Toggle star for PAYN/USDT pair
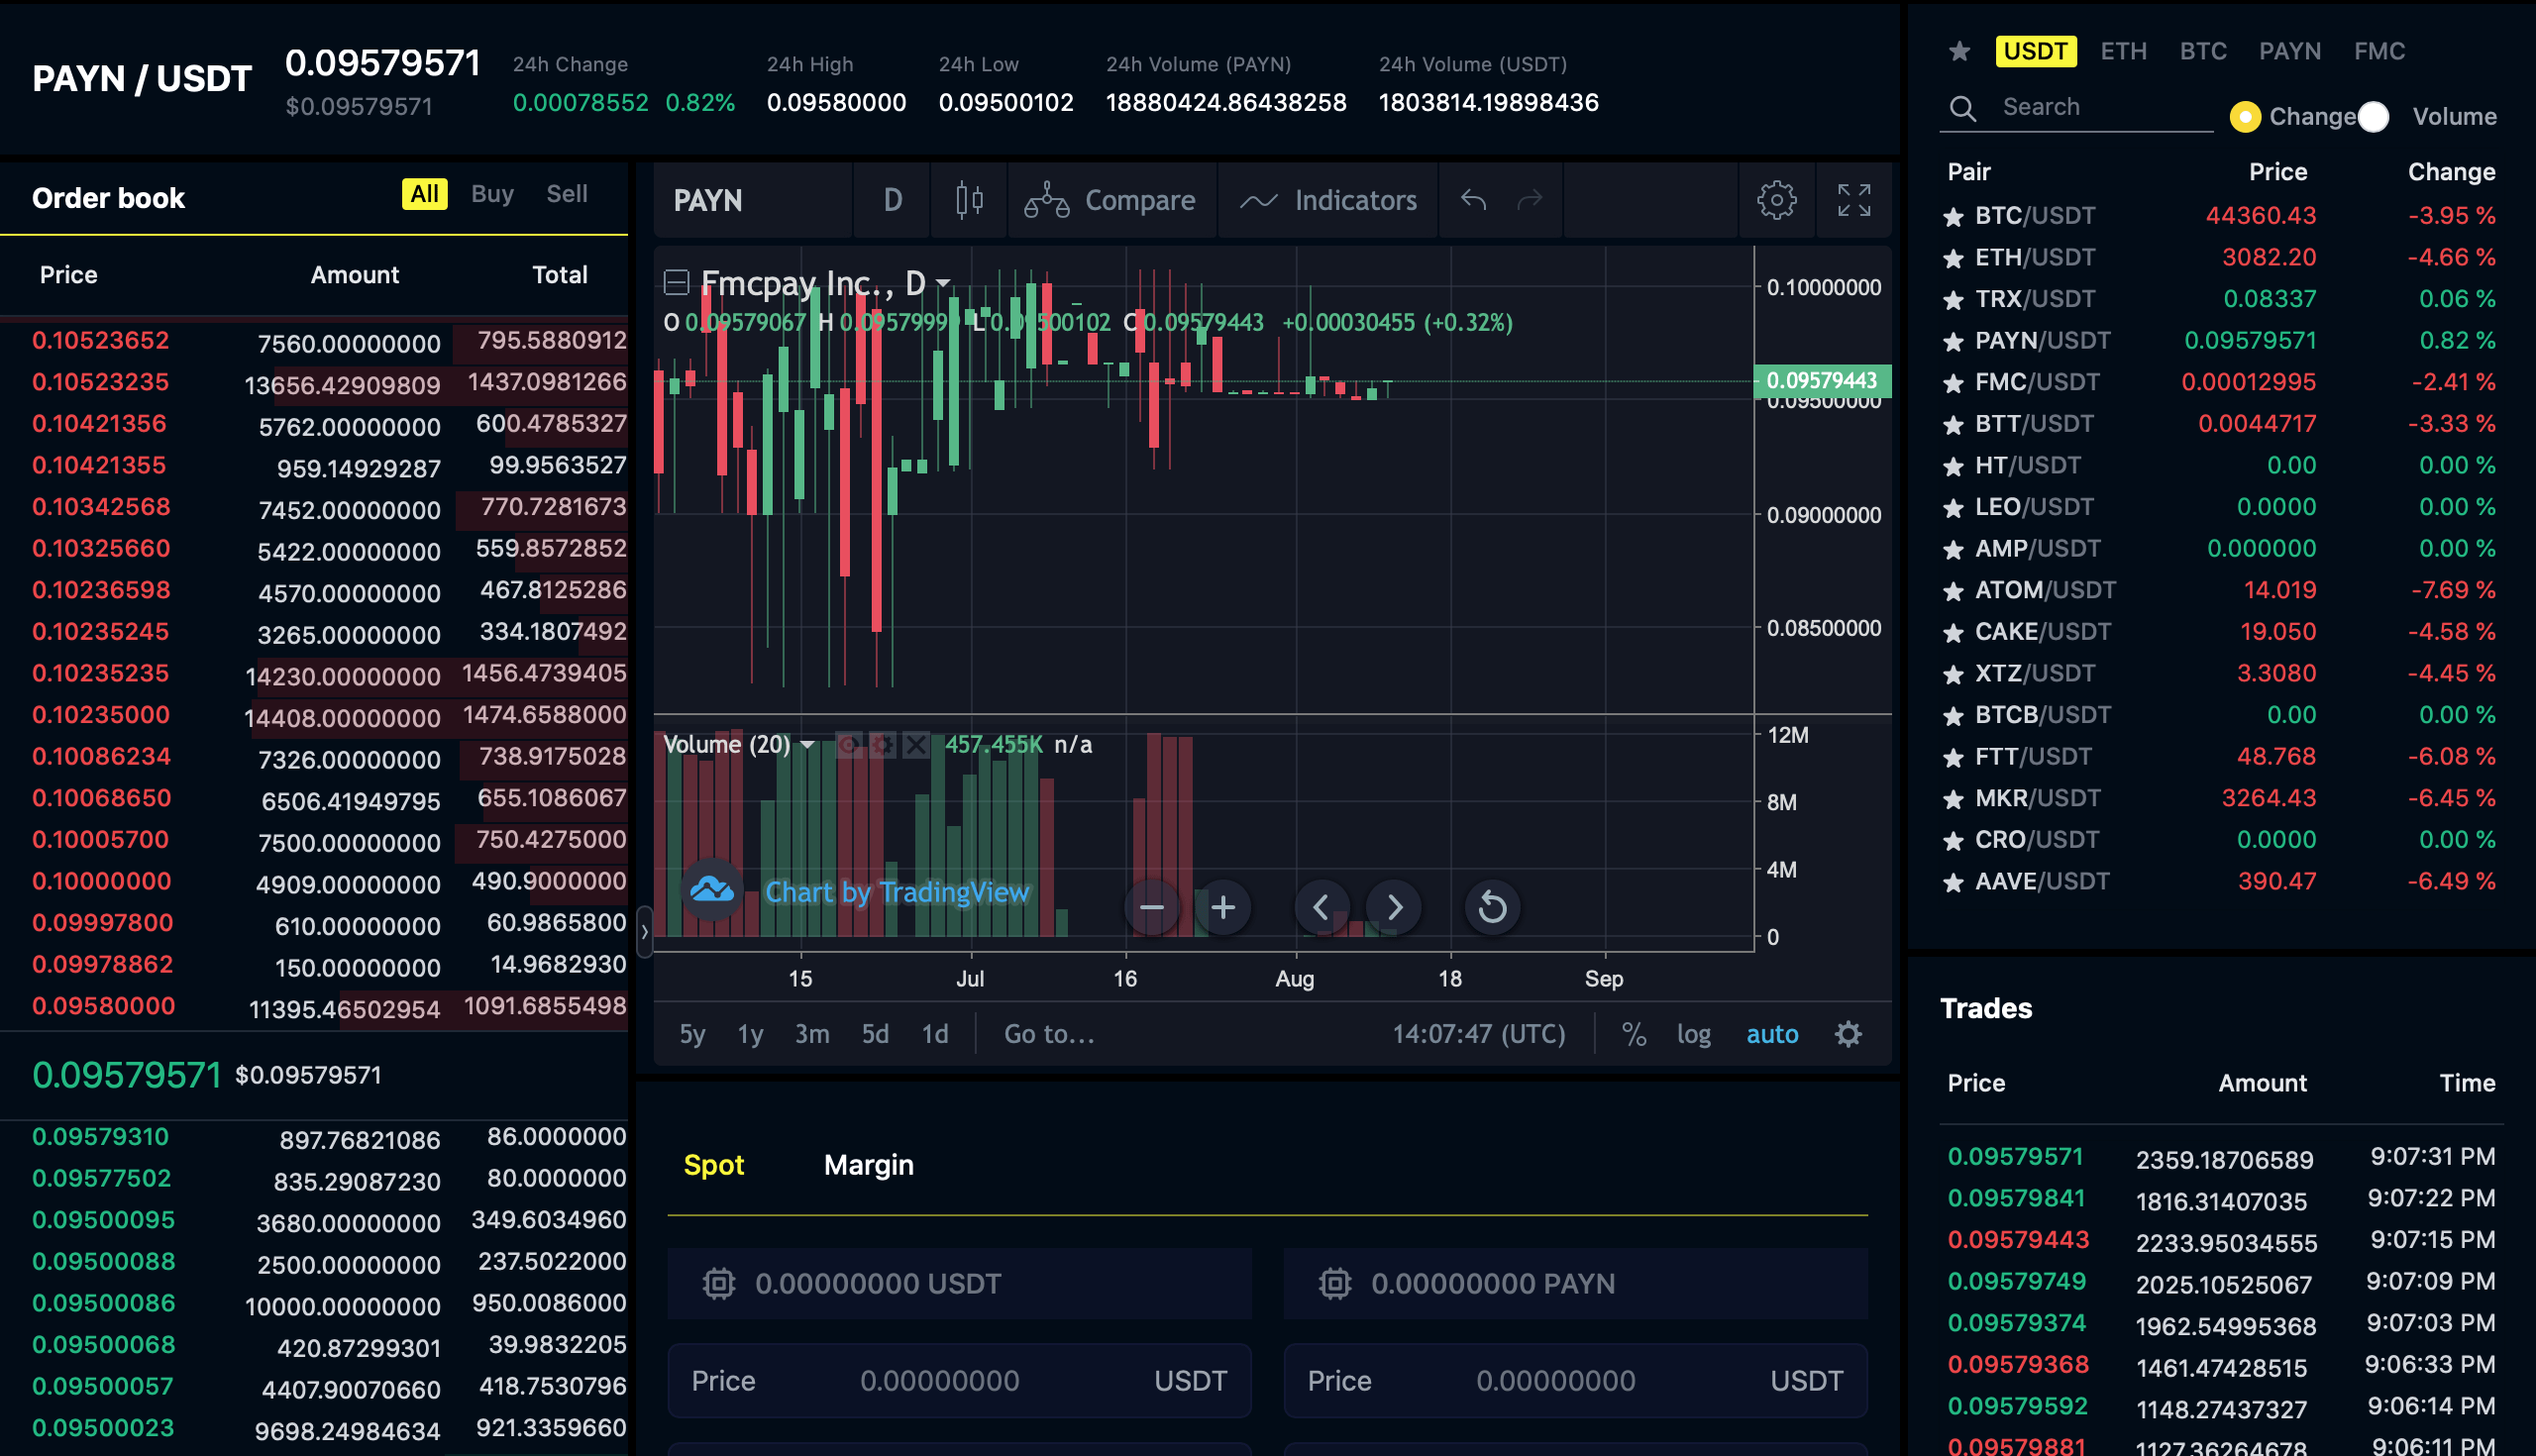Screen dimensions: 2536x1456 pos(1952,342)
